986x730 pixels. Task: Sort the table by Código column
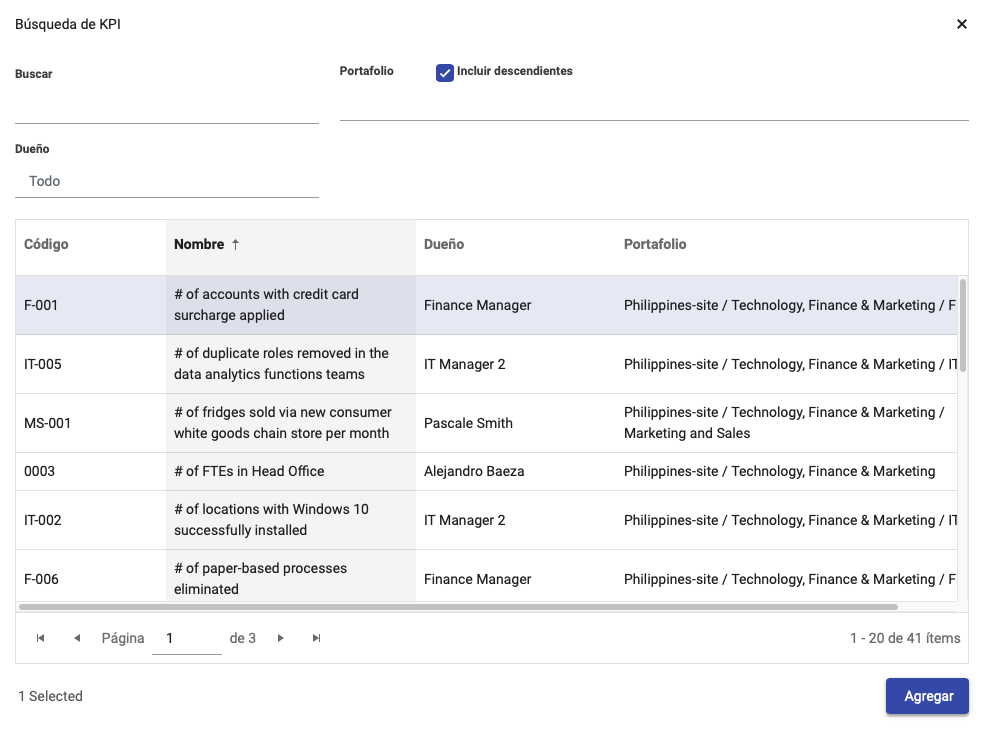46,244
